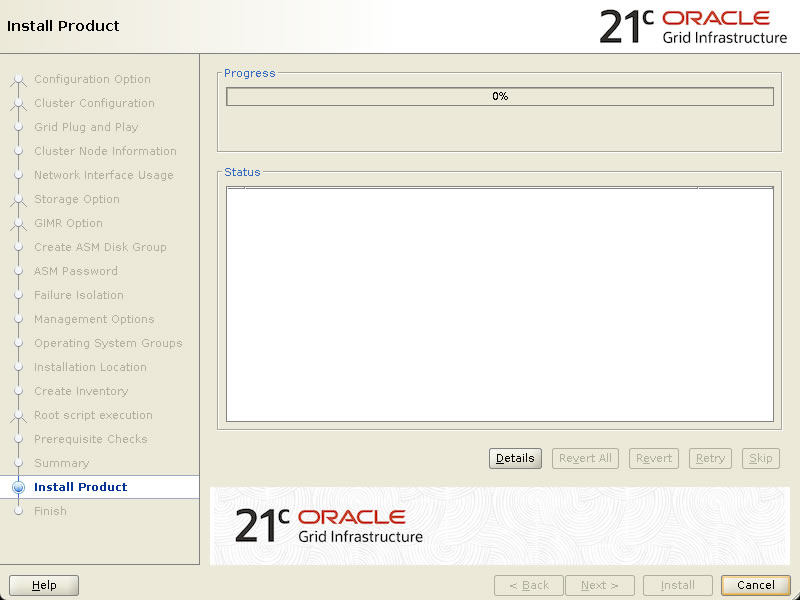Image resolution: width=800 pixels, height=600 pixels.
Task: Click the Next button
Action: point(600,585)
